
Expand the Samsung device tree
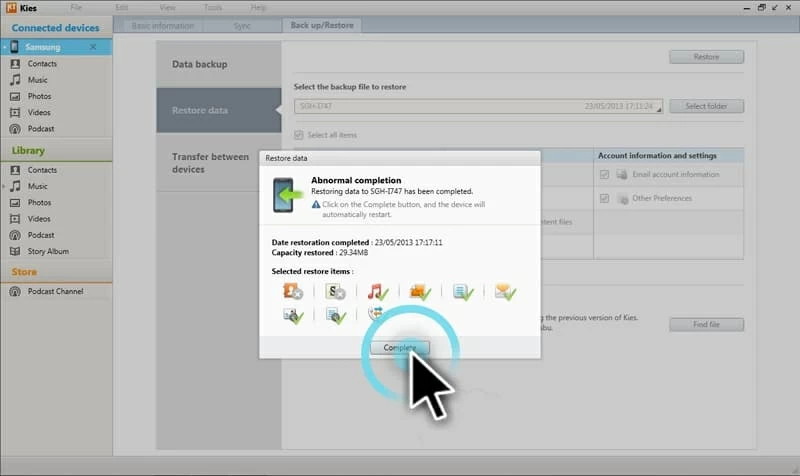click(x=5, y=47)
